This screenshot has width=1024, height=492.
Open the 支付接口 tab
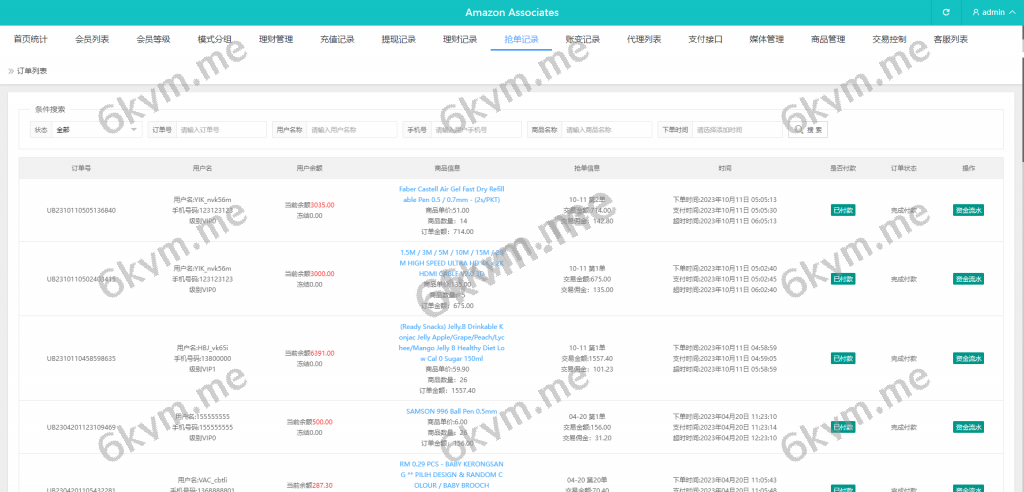click(x=706, y=39)
